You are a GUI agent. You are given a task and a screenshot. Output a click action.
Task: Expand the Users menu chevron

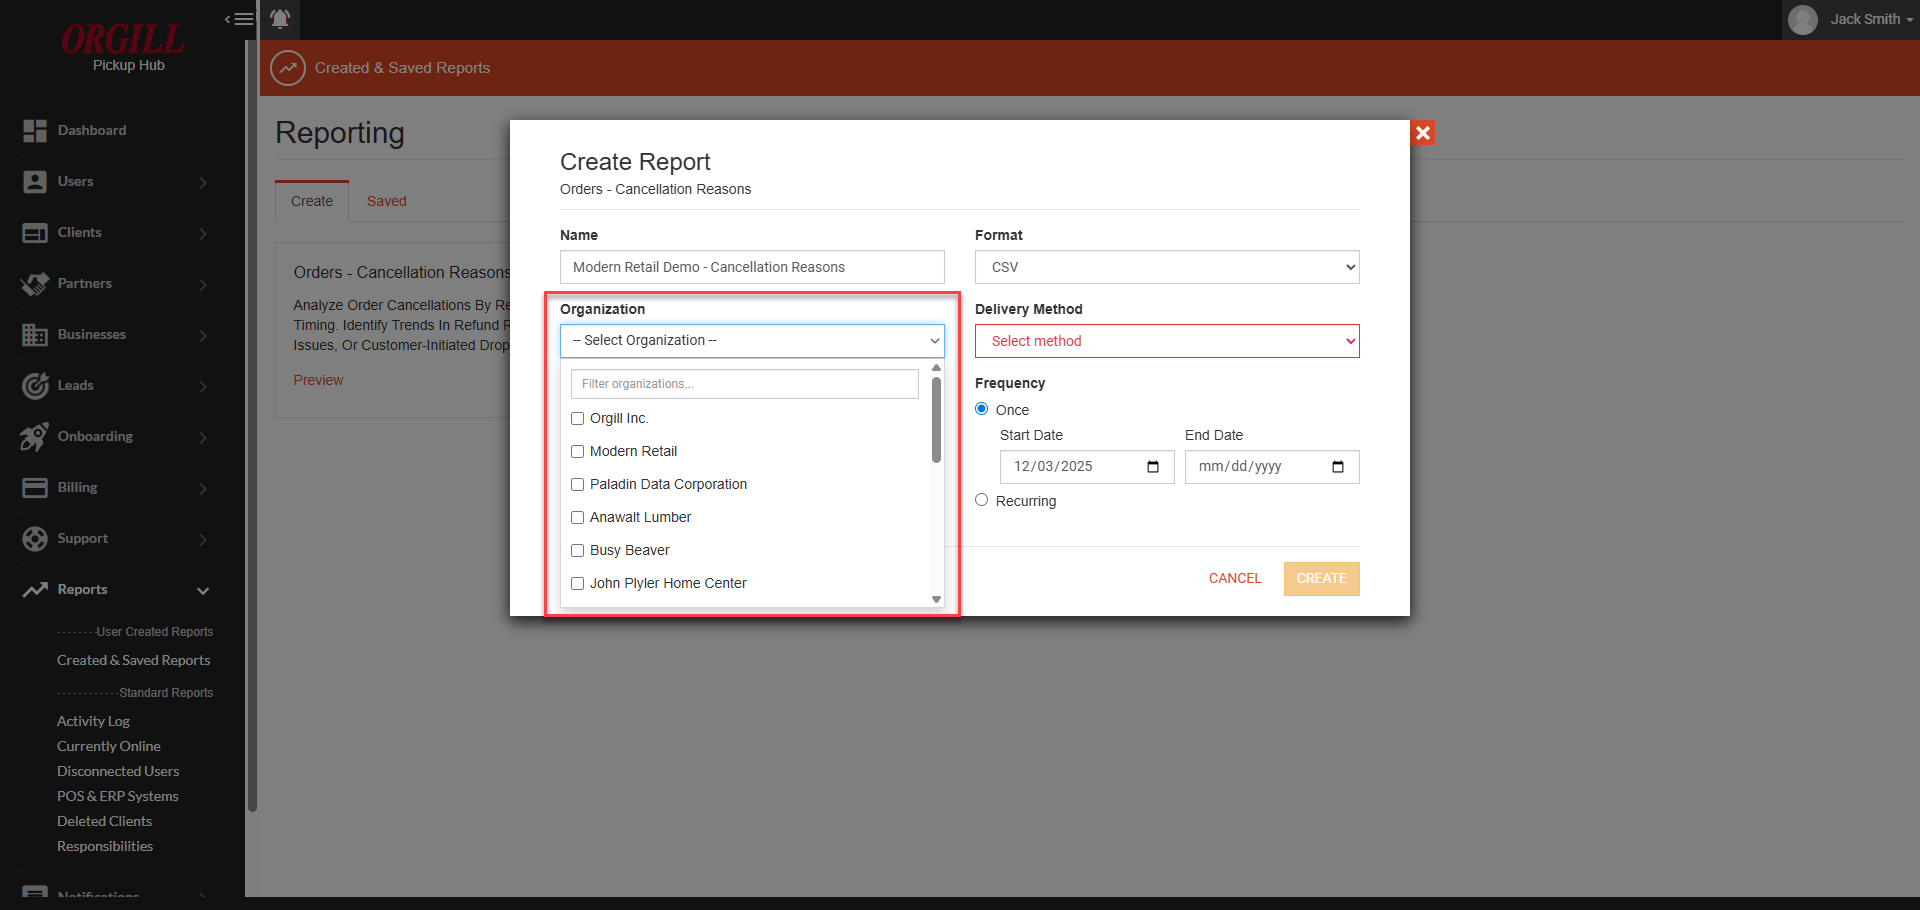pos(203,183)
